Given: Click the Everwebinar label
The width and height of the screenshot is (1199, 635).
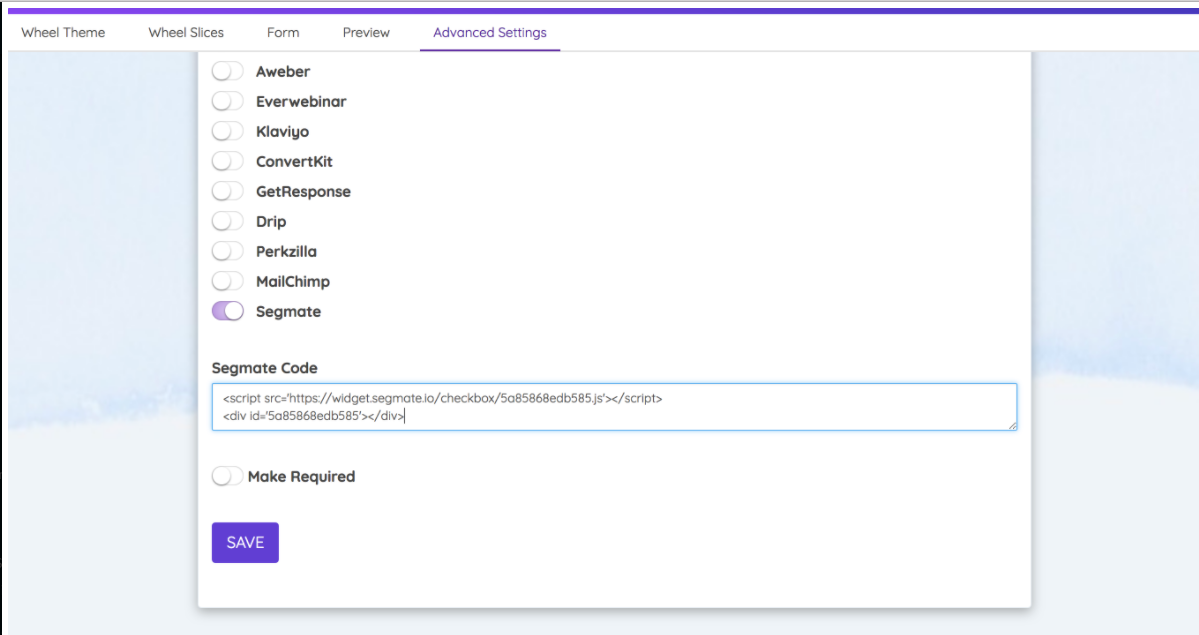Looking at the screenshot, I should pos(301,101).
